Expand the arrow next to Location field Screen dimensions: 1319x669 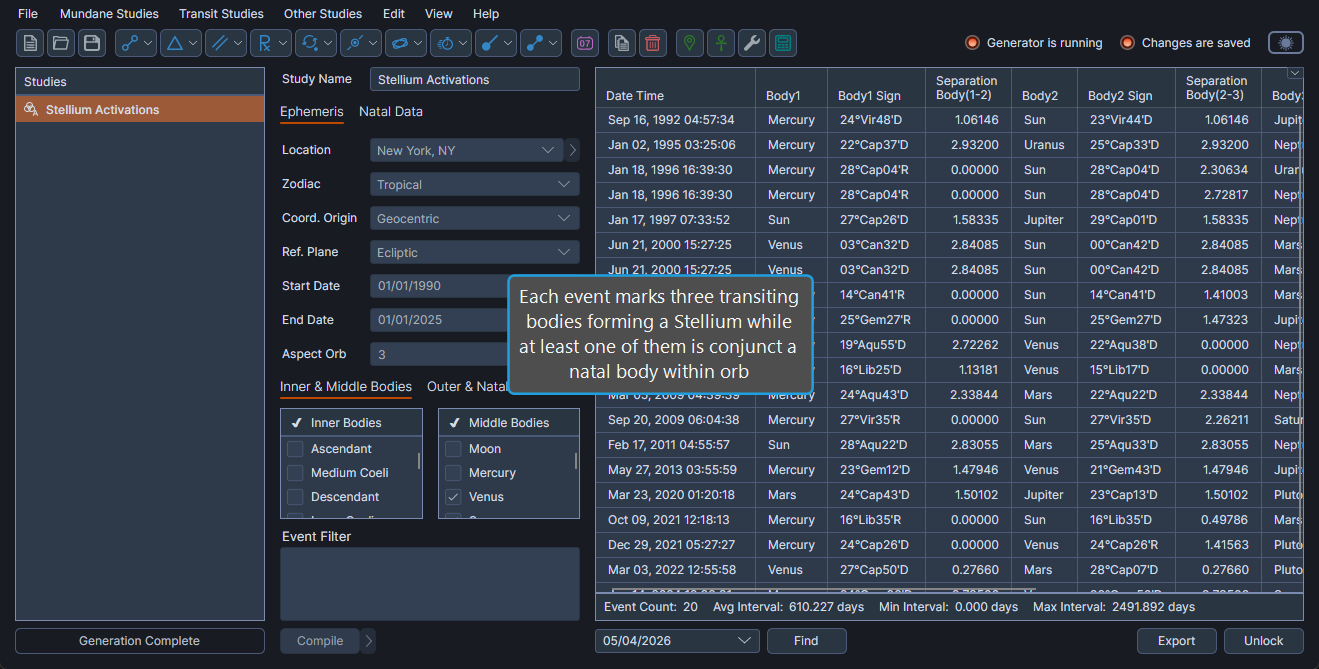[573, 150]
